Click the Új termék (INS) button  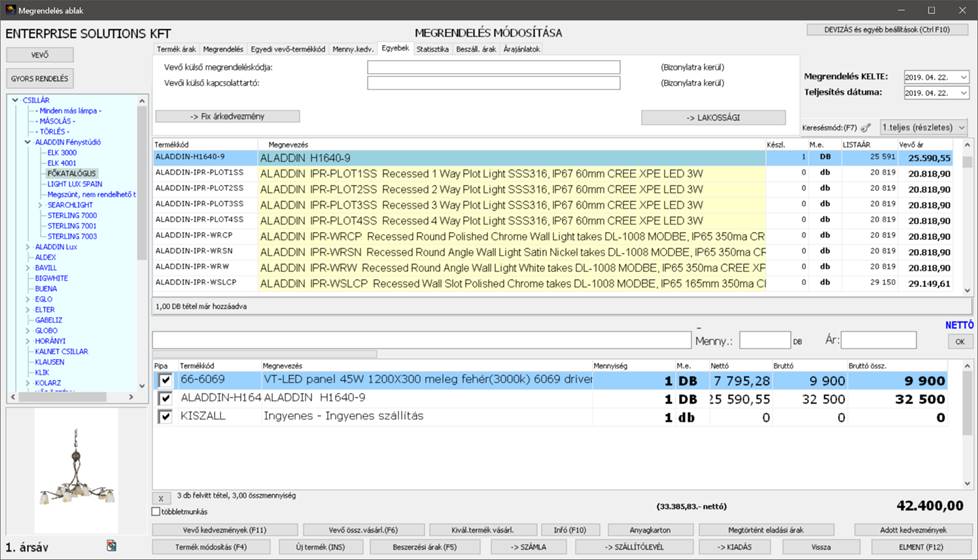point(321,547)
